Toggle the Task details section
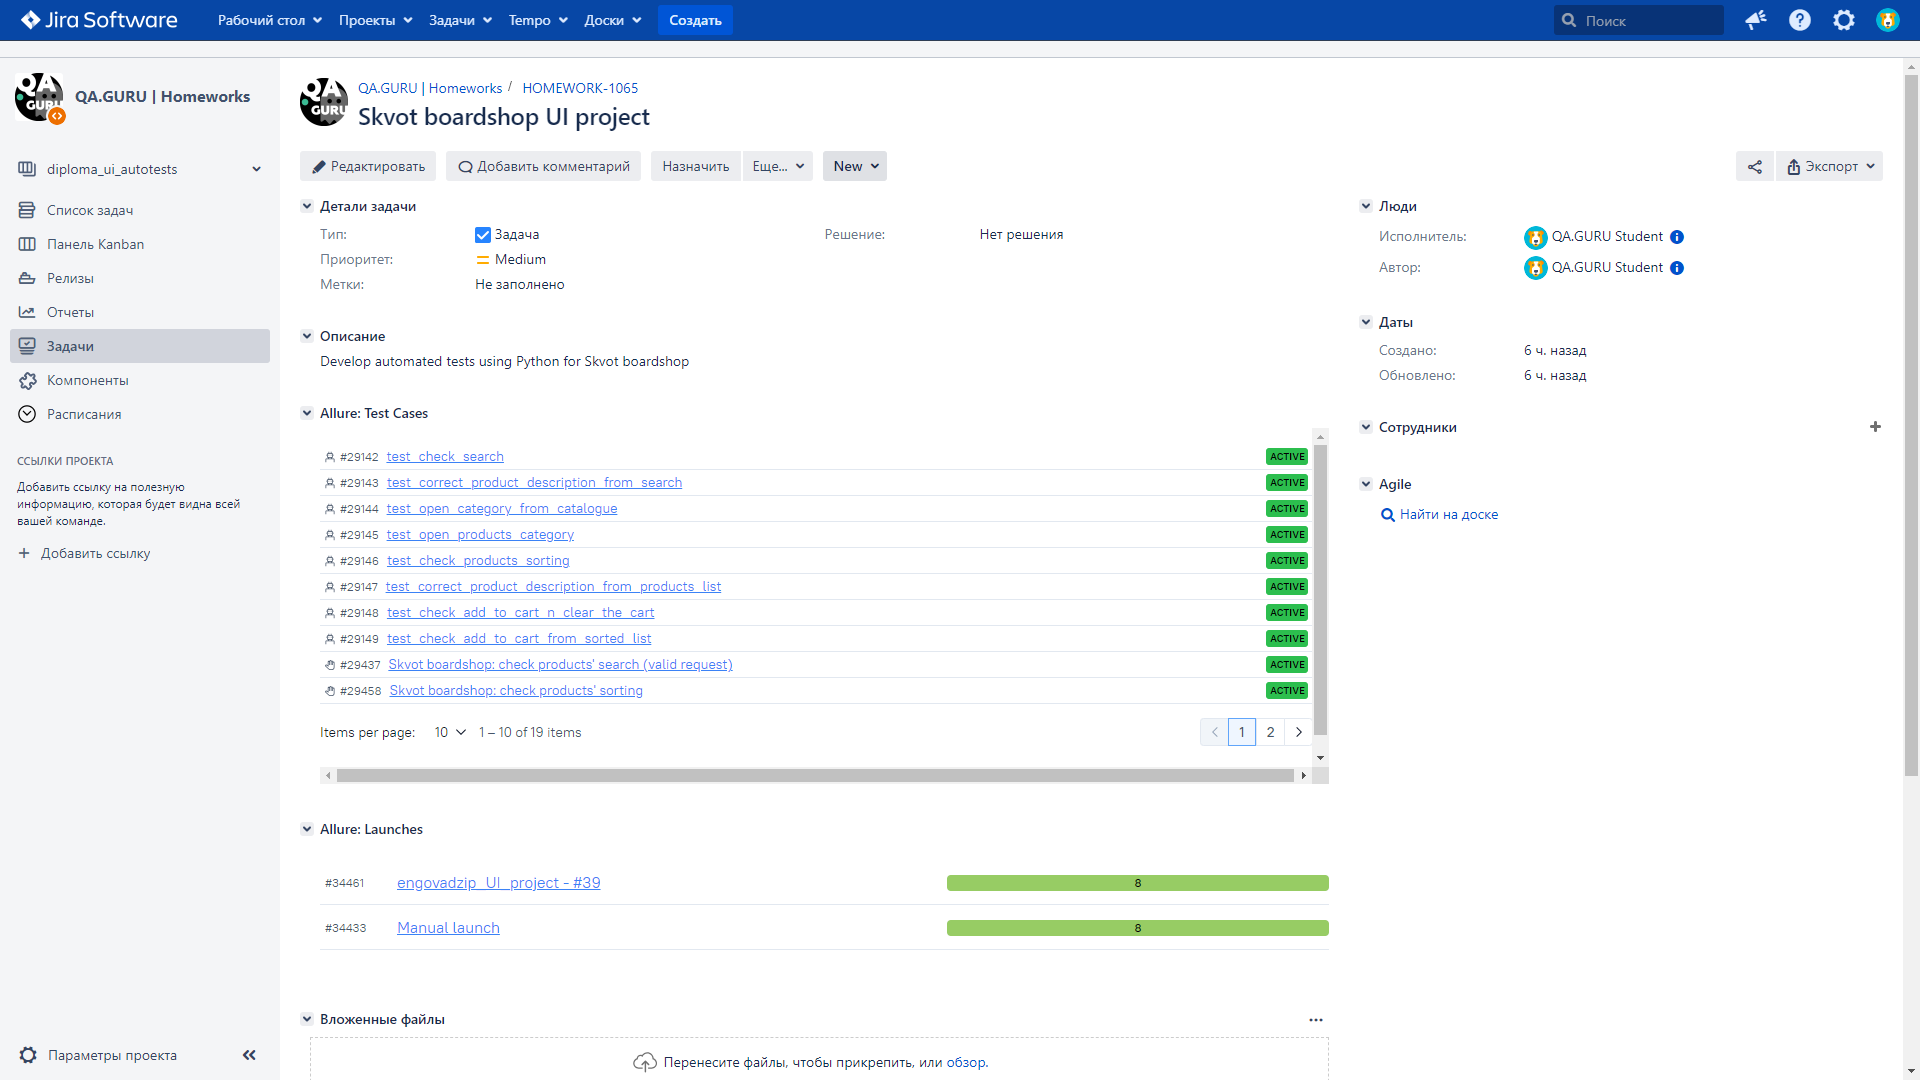This screenshot has width=1920, height=1080. tap(307, 206)
